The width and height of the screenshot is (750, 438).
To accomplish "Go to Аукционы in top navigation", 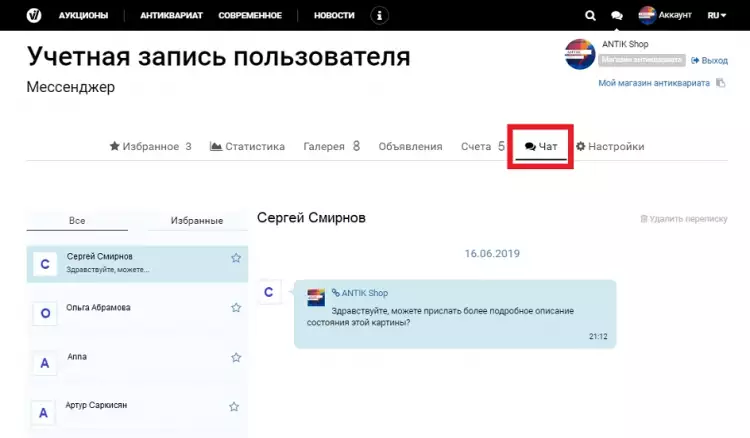I will (x=83, y=15).
